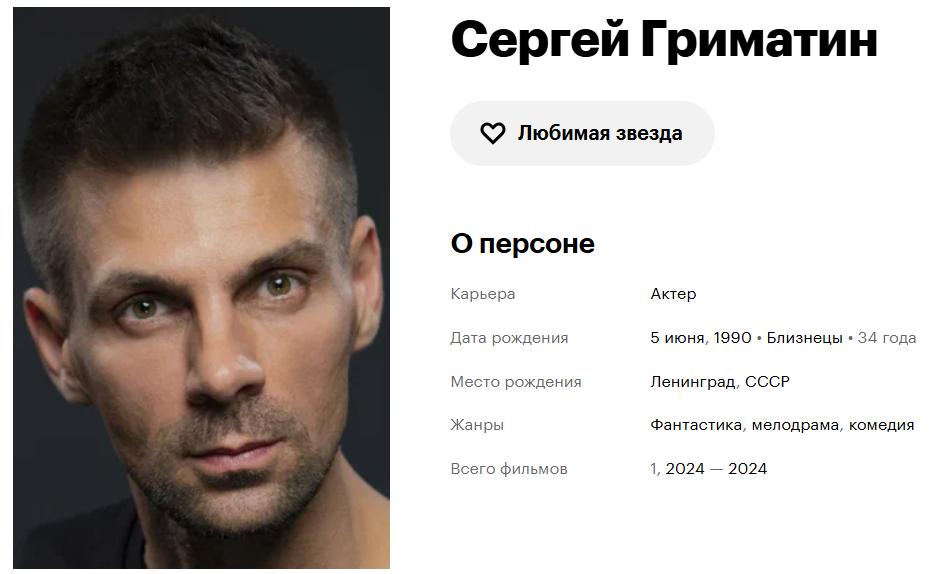The height and width of the screenshot is (574, 936).
Task: Open the actor's profile photo
Action: (x=201, y=288)
